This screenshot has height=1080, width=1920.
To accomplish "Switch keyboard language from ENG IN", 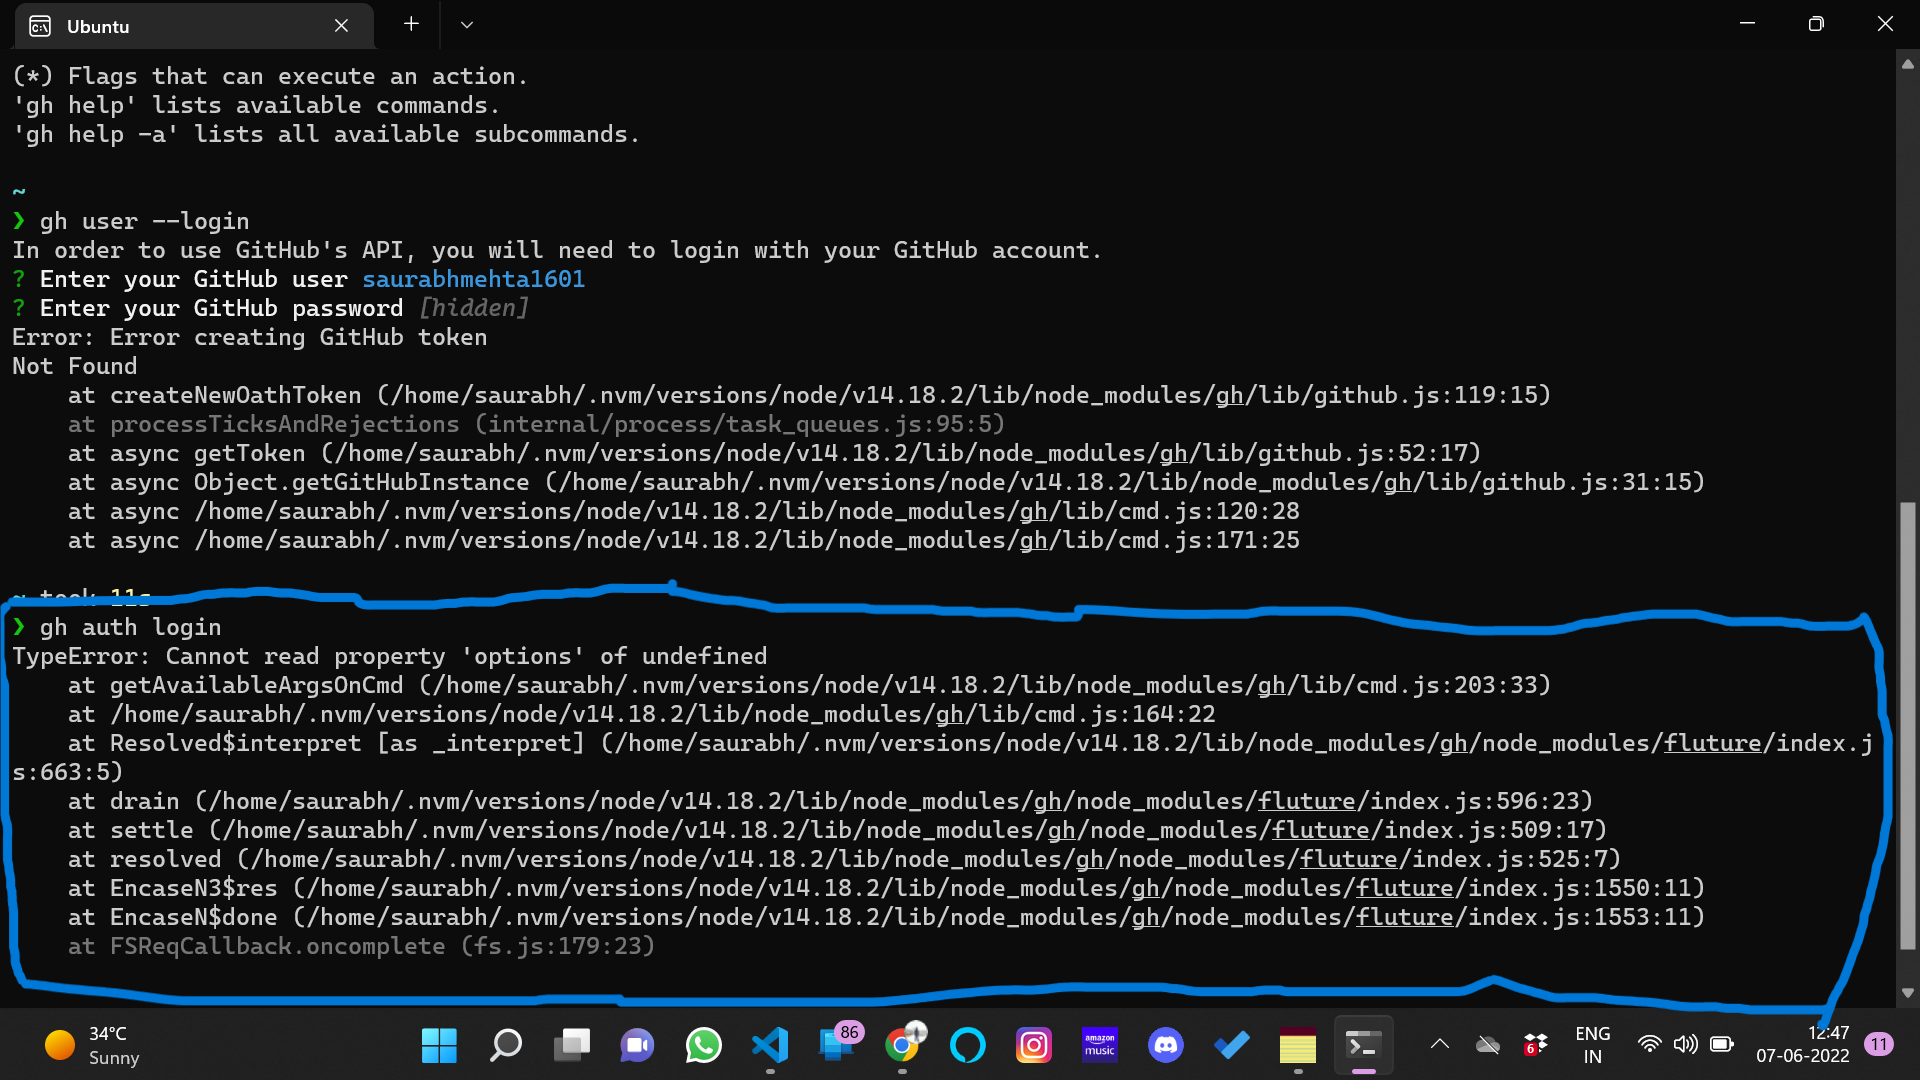I will click(1592, 1045).
